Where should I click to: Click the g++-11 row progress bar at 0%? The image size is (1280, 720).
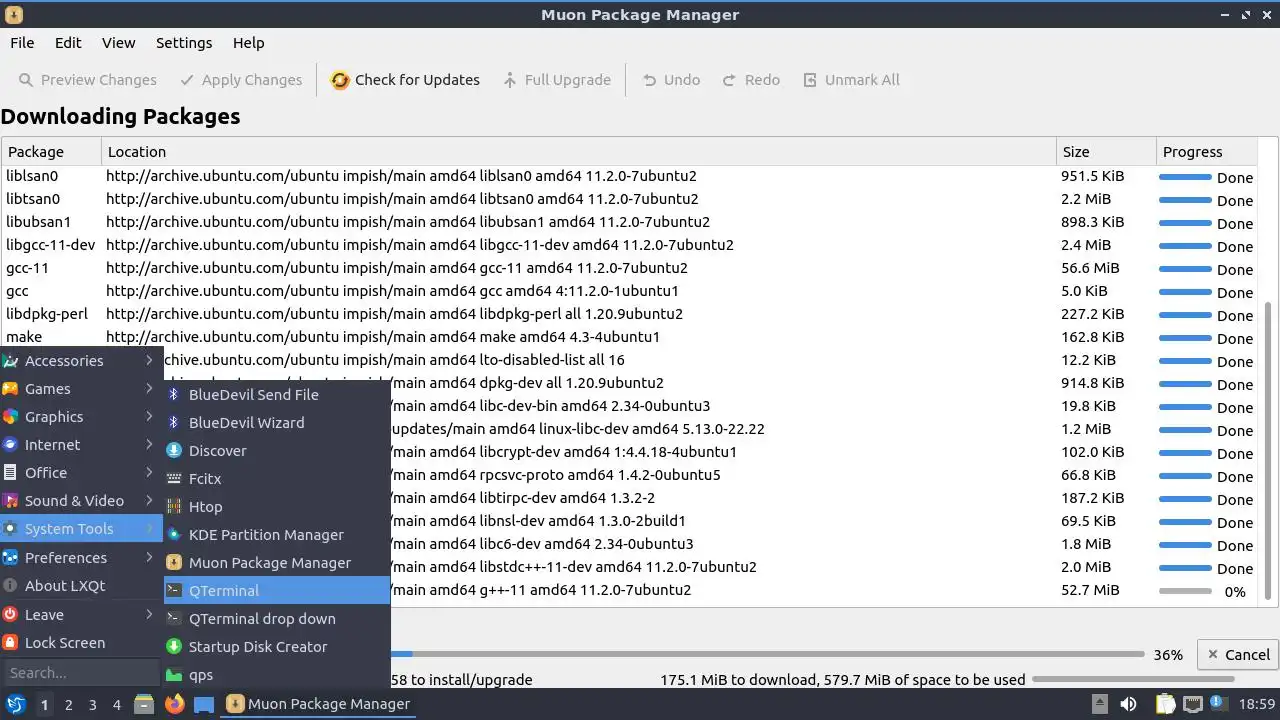[x=1185, y=591]
